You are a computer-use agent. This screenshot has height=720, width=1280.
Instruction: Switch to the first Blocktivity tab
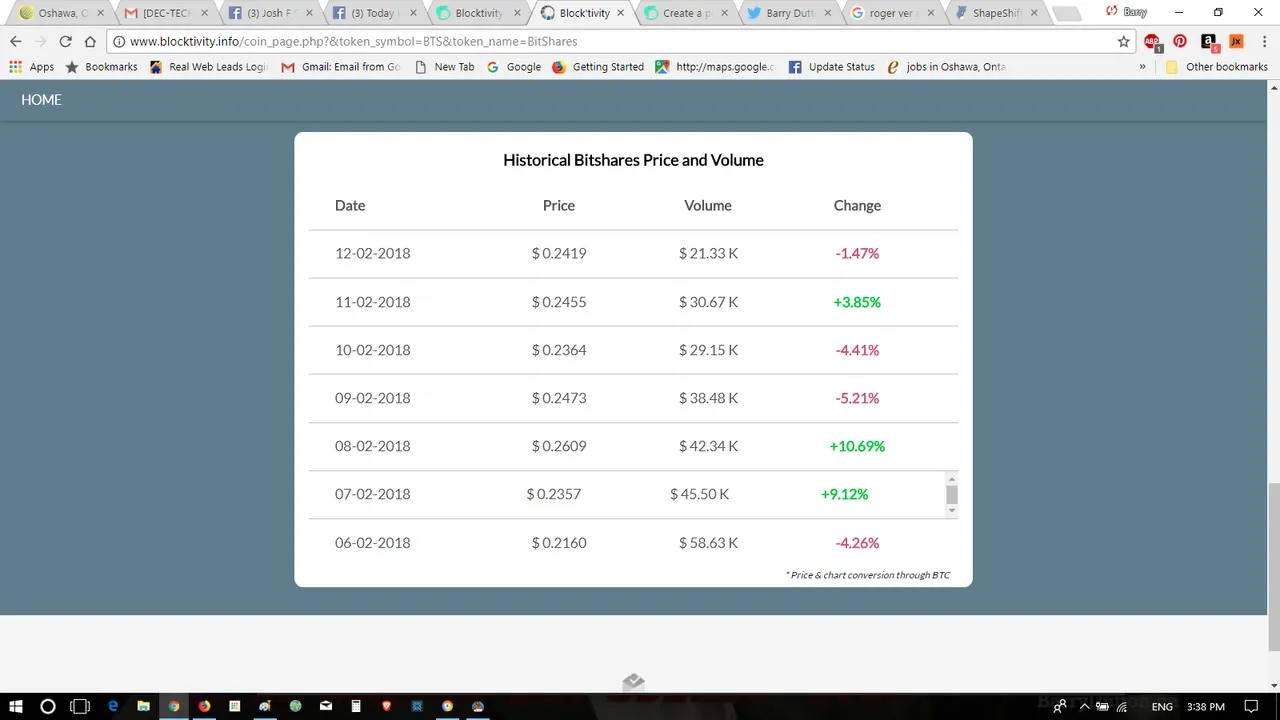tap(477, 13)
